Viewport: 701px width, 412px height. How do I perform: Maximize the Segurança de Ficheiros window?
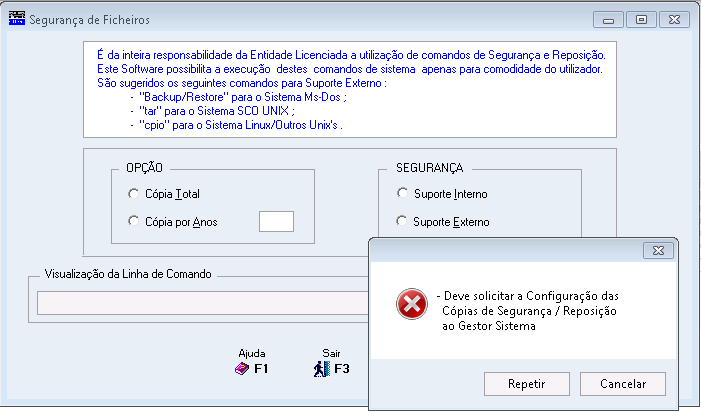pyautogui.click(x=641, y=20)
